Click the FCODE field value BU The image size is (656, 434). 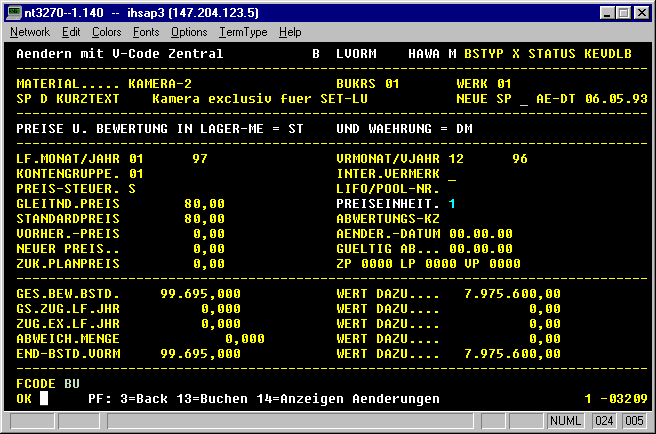point(72,384)
